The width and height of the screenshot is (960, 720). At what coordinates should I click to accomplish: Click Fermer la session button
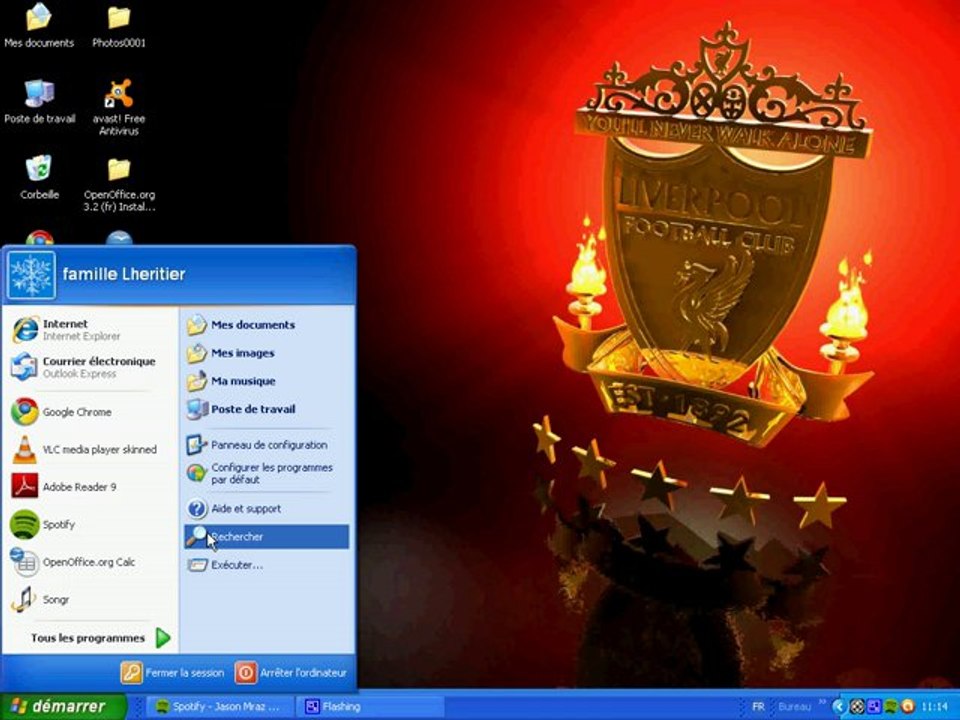point(173,673)
